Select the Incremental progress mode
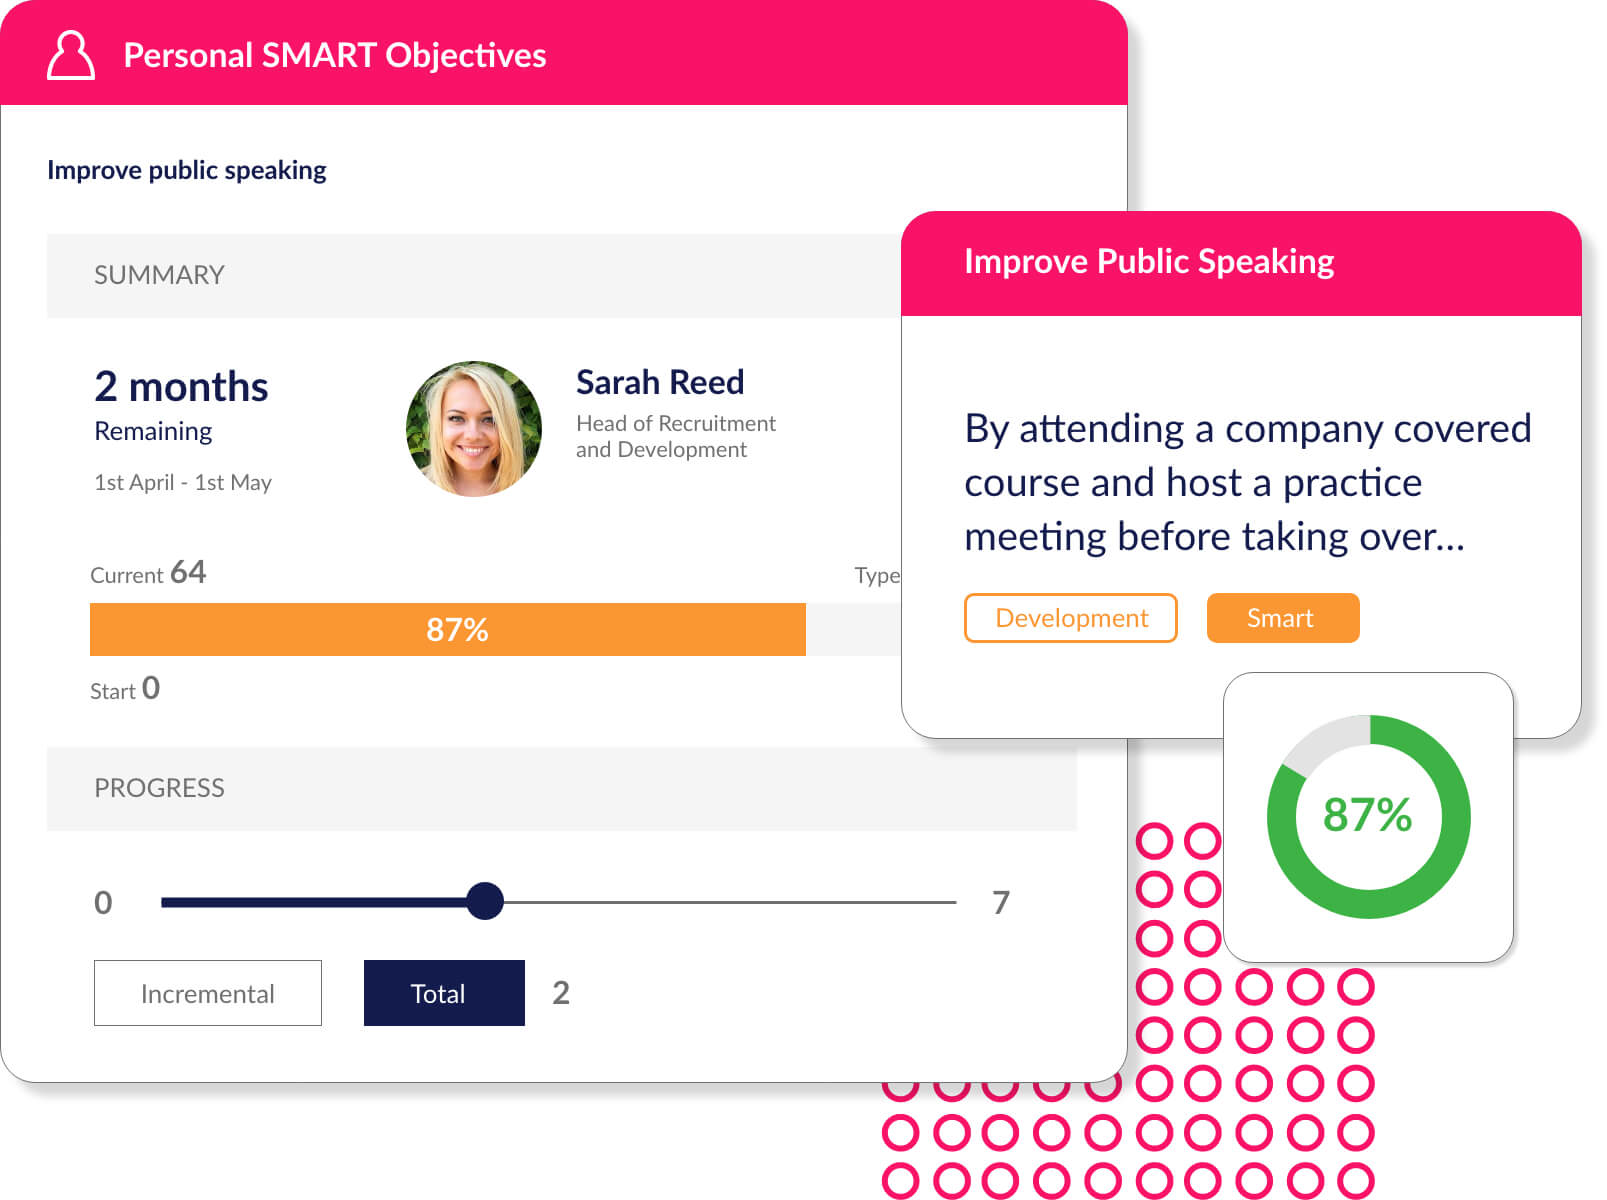This screenshot has width=1607, height=1200. (208, 993)
